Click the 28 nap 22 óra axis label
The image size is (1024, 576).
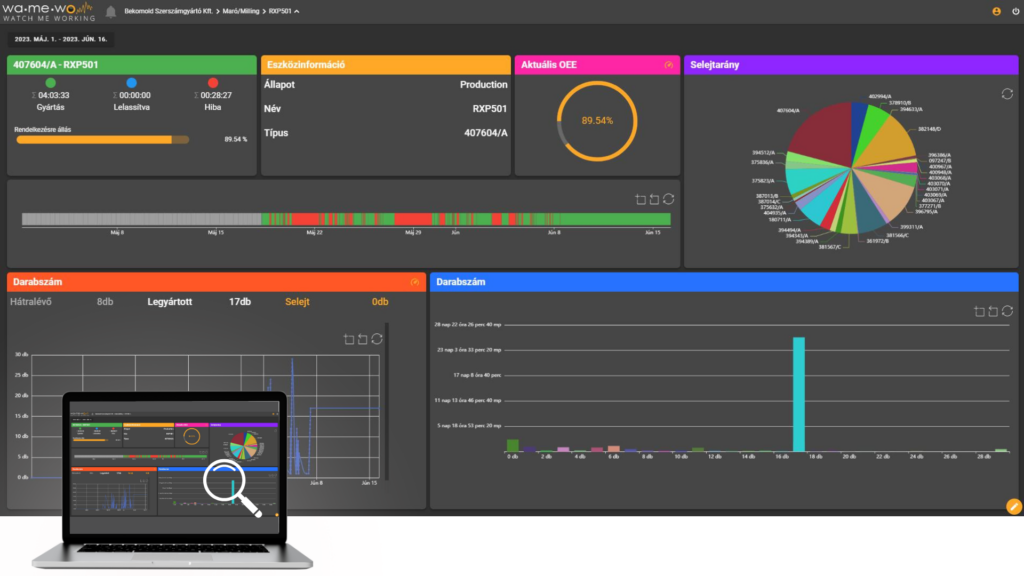[468, 325]
